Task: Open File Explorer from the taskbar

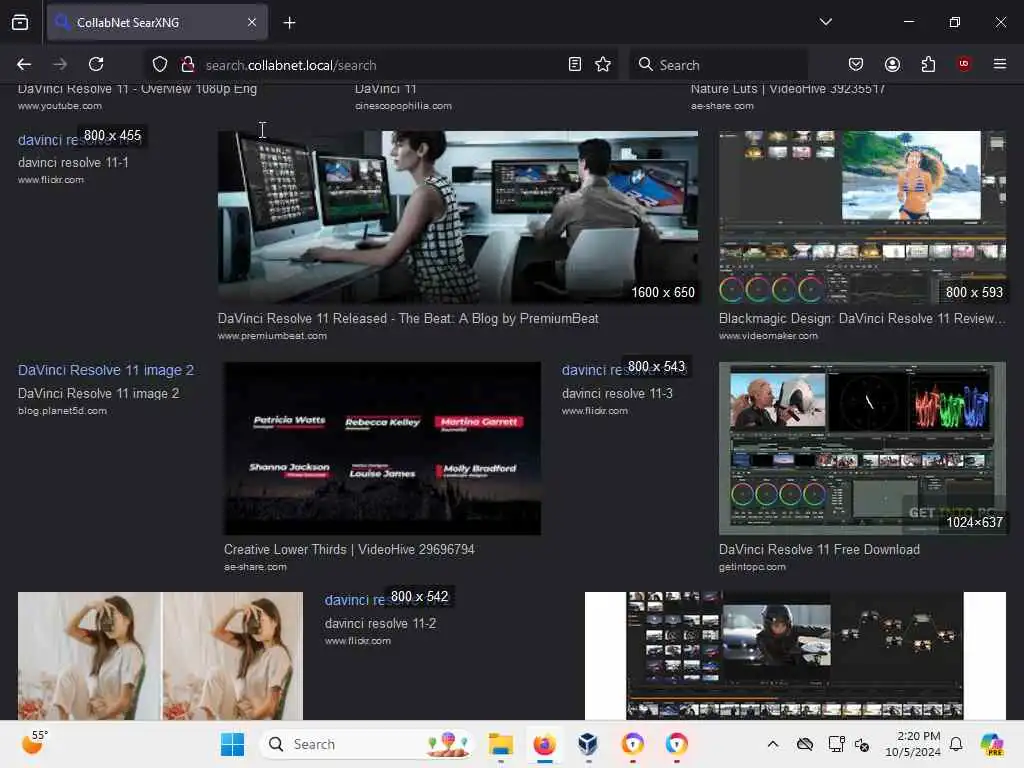Action: tap(501, 744)
